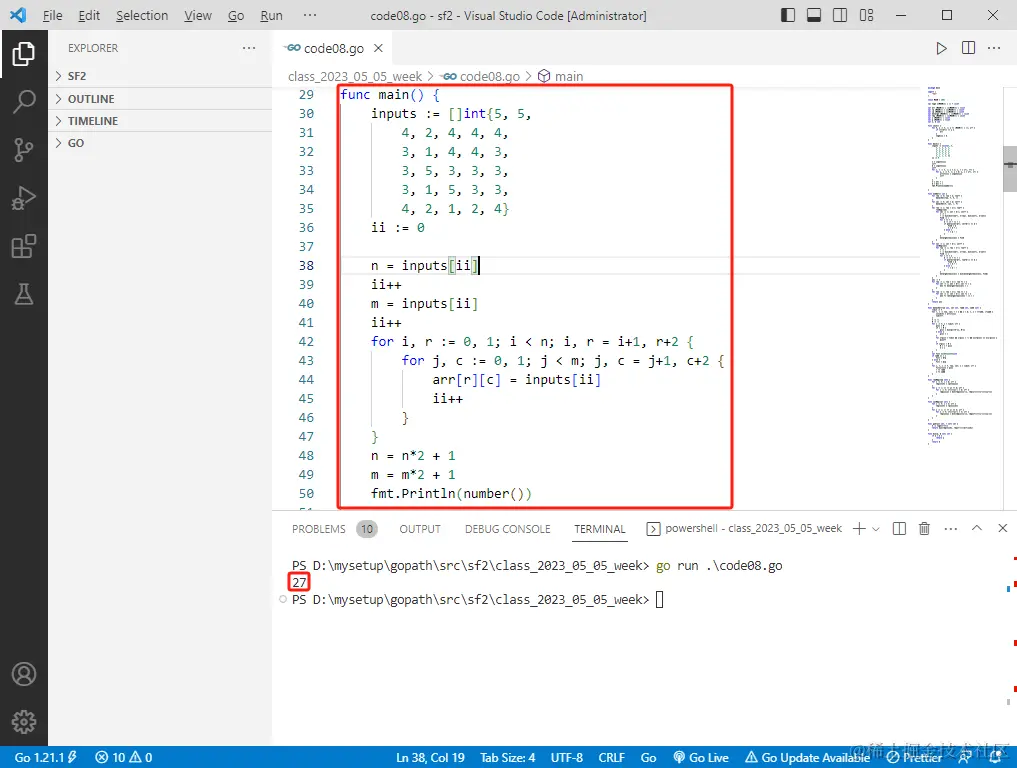1017x768 pixels.
Task: Maximize the panel size chevron
Action: pyautogui.click(x=976, y=528)
